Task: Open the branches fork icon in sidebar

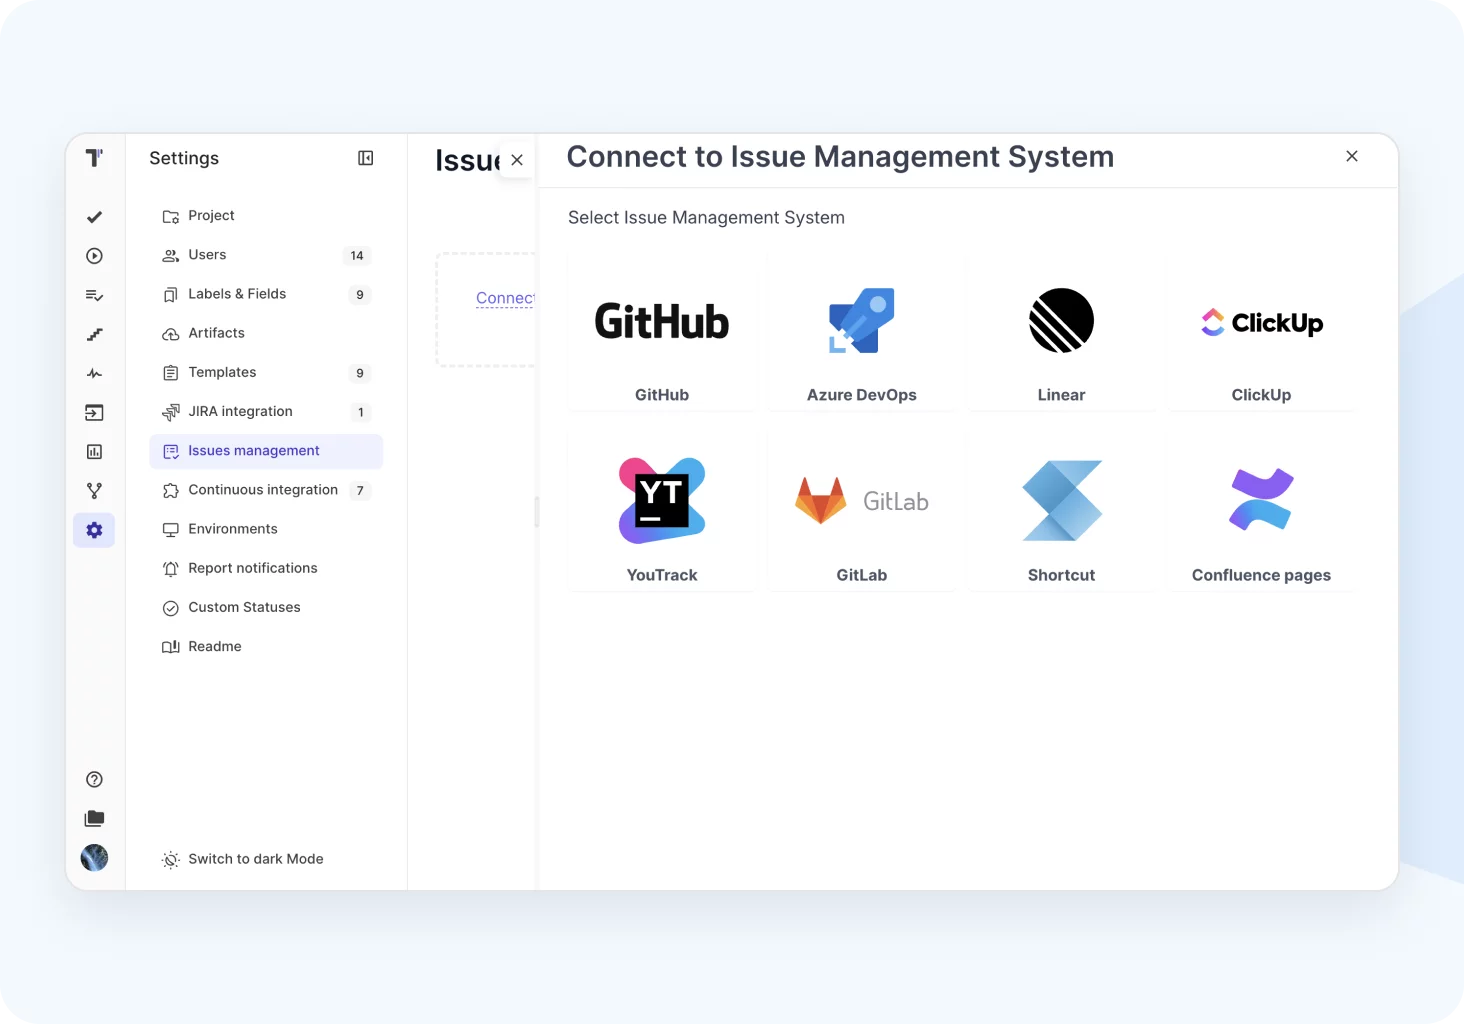Action: (94, 491)
